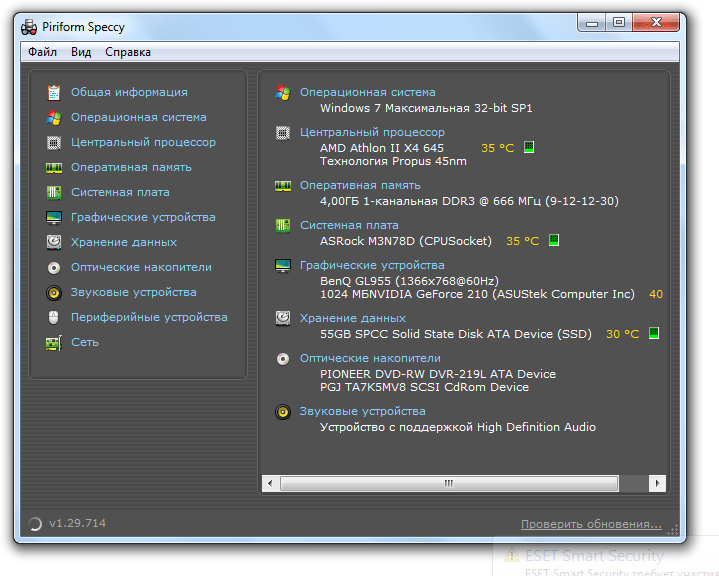Click the loading spinner near version number
719x576 pixels.
(x=35, y=524)
